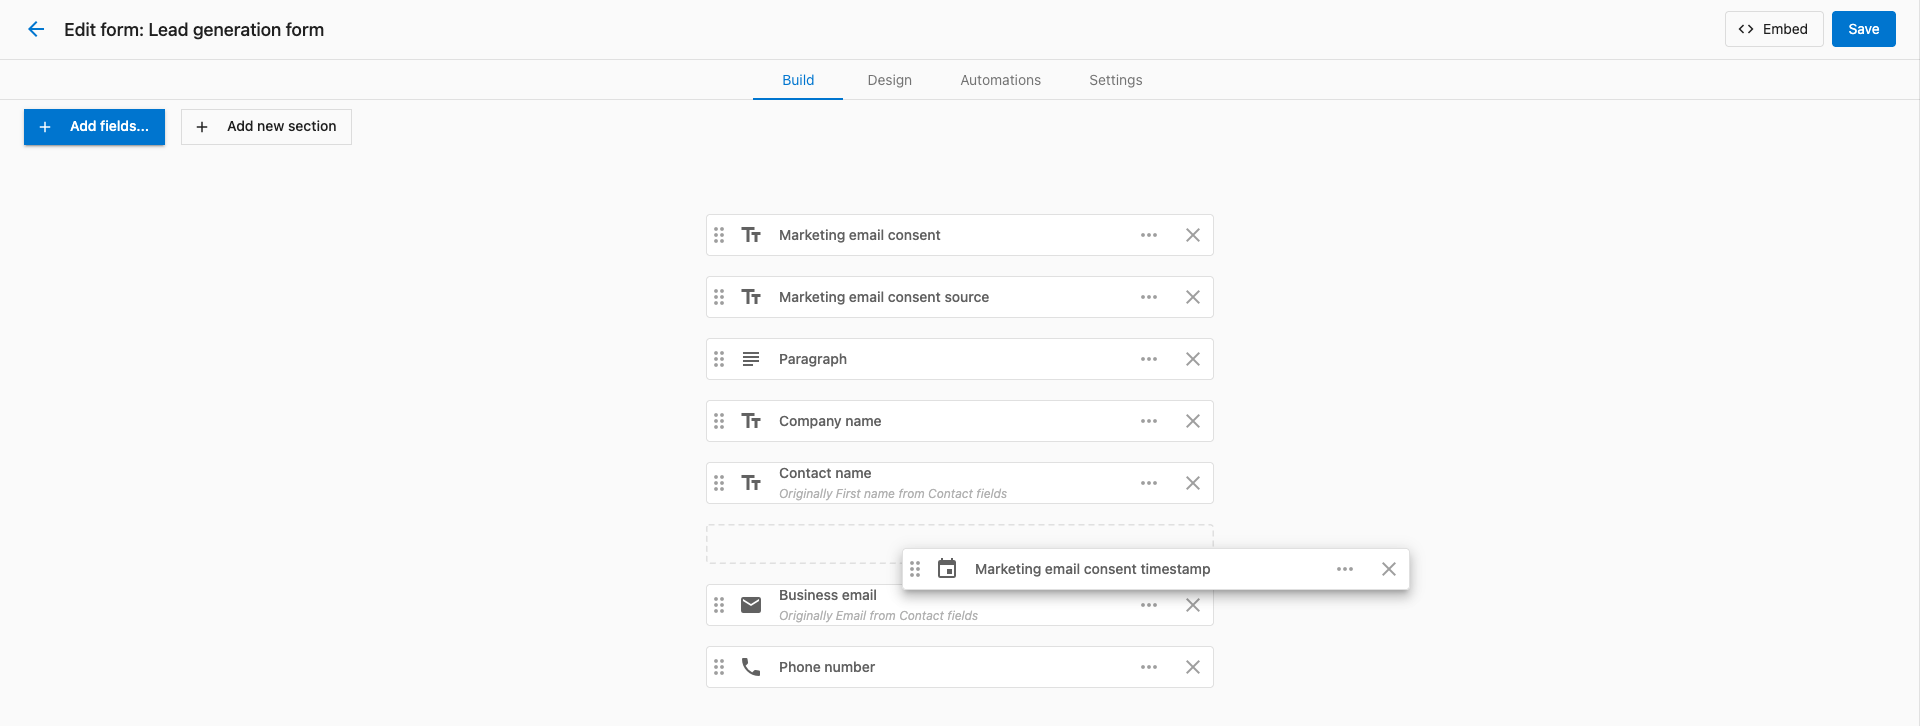Grab drag handle of Marketing email consent field
Viewport: 1920px width, 726px height.
coord(719,235)
